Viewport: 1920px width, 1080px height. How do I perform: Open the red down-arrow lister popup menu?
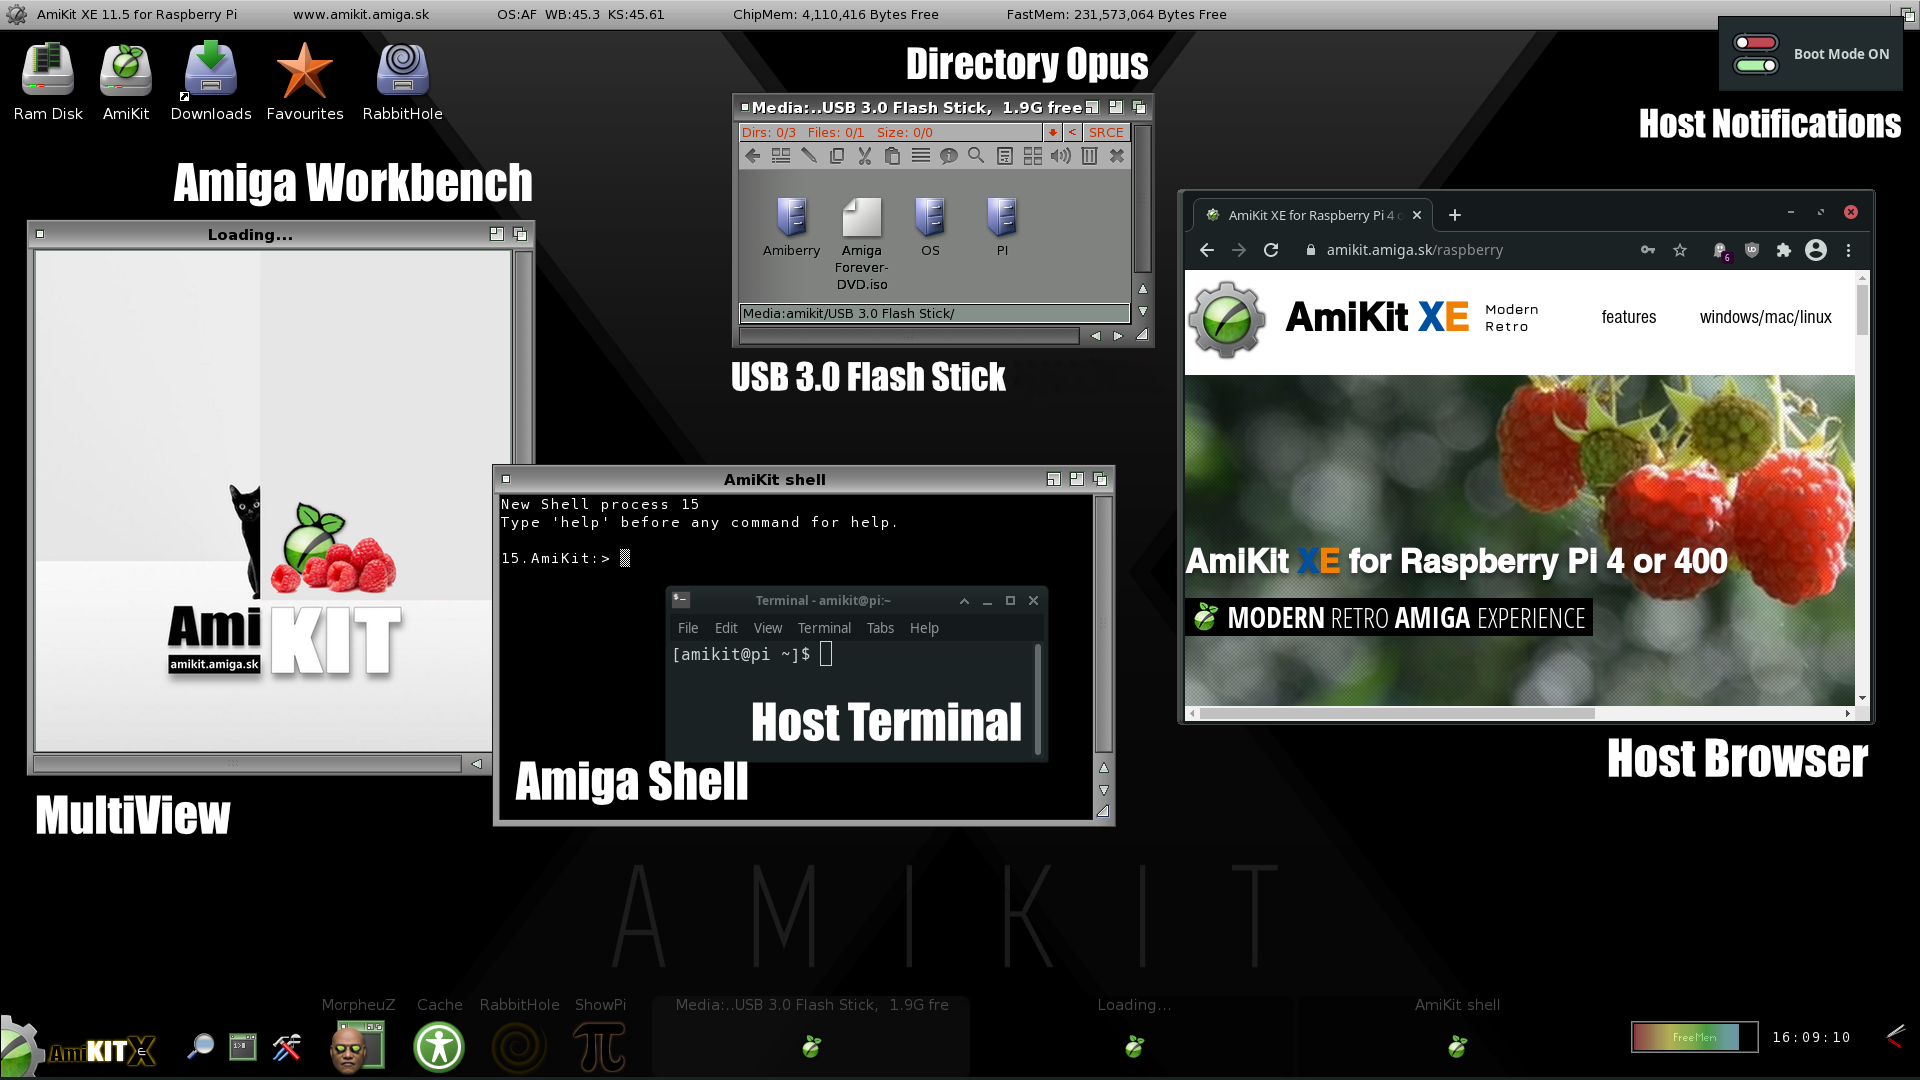(1052, 132)
